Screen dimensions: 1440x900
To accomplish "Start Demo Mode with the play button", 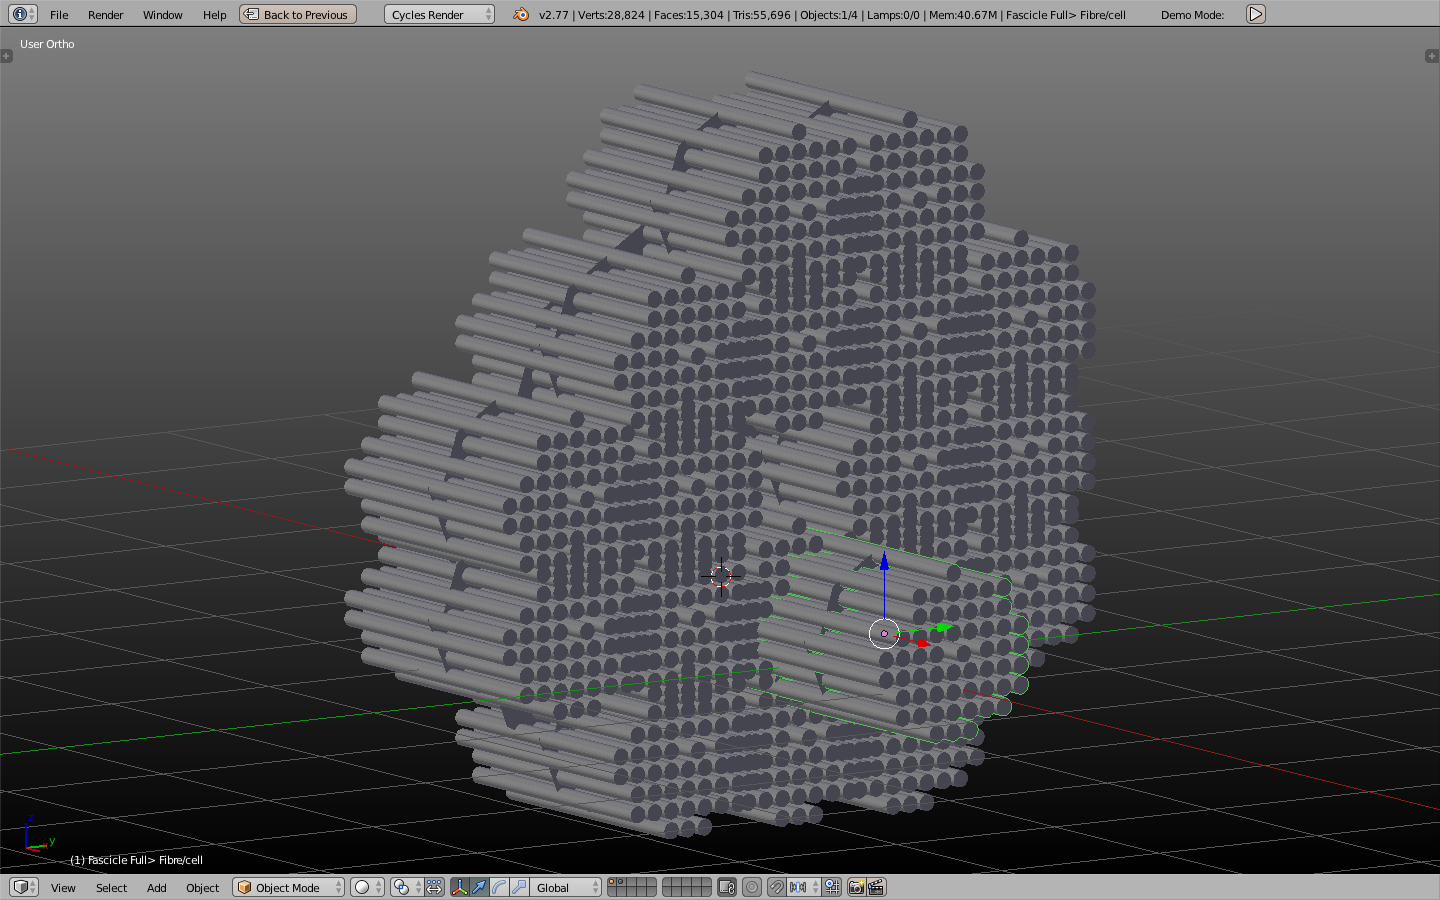I will point(1256,14).
